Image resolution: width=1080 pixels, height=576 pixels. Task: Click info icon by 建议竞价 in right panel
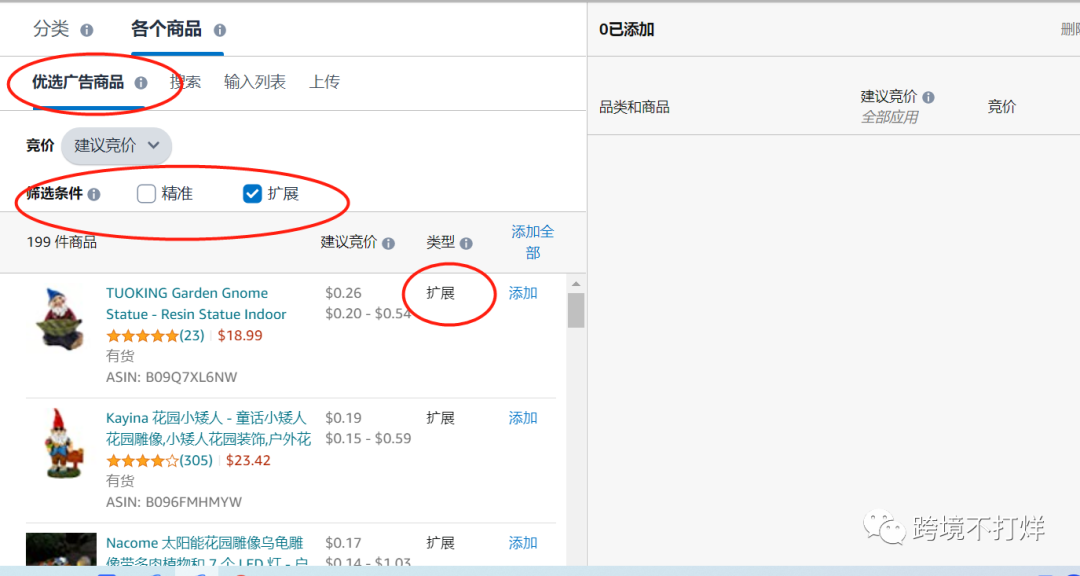[x=928, y=97]
